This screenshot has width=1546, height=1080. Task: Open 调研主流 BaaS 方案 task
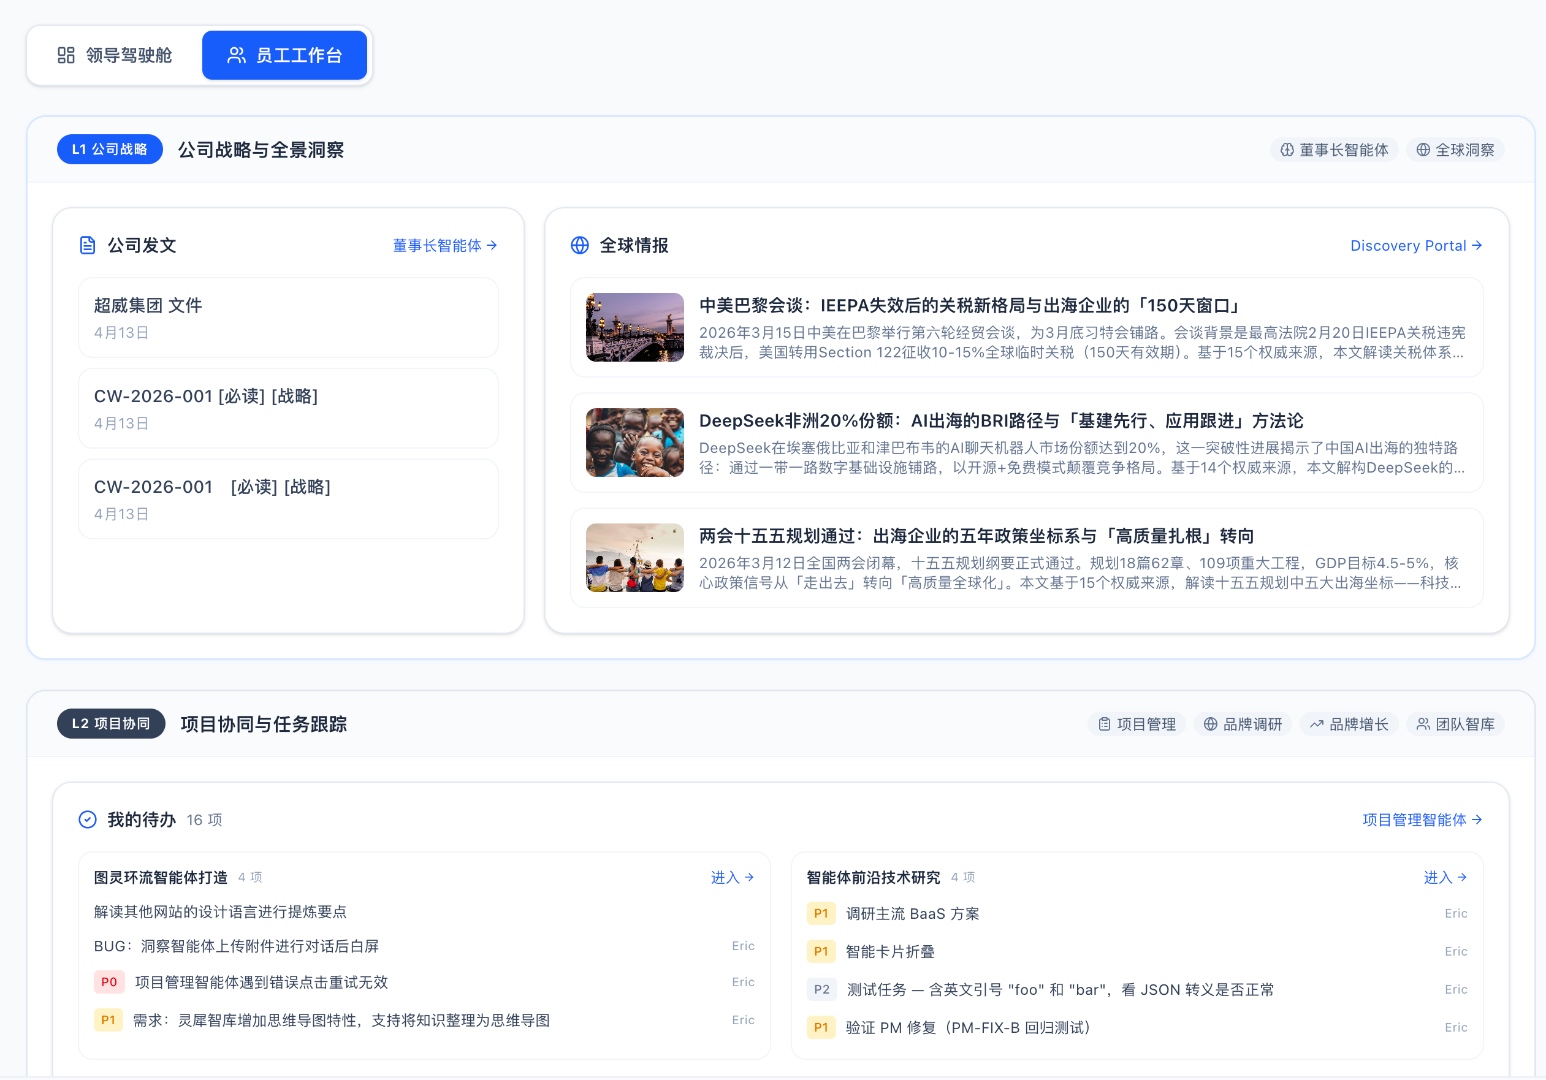pyautogui.click(x=1137, y=913)
